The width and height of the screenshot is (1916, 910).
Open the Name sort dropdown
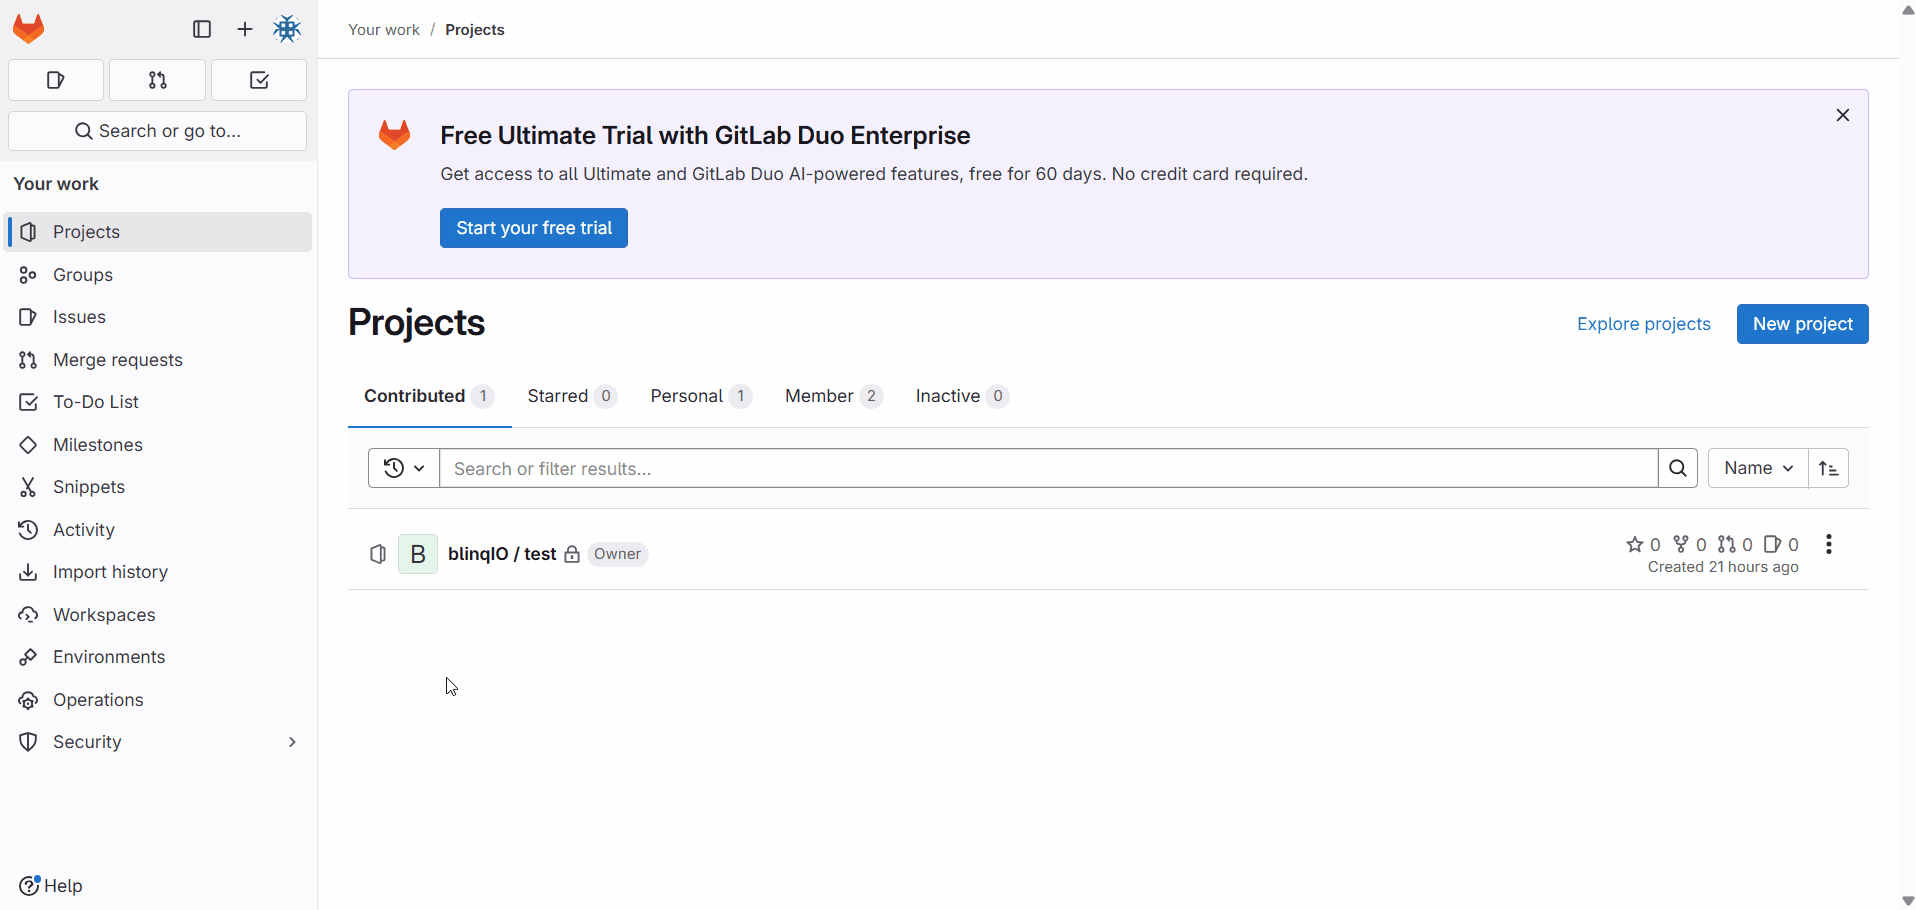pyautogui.click(x=1757, y=467)
